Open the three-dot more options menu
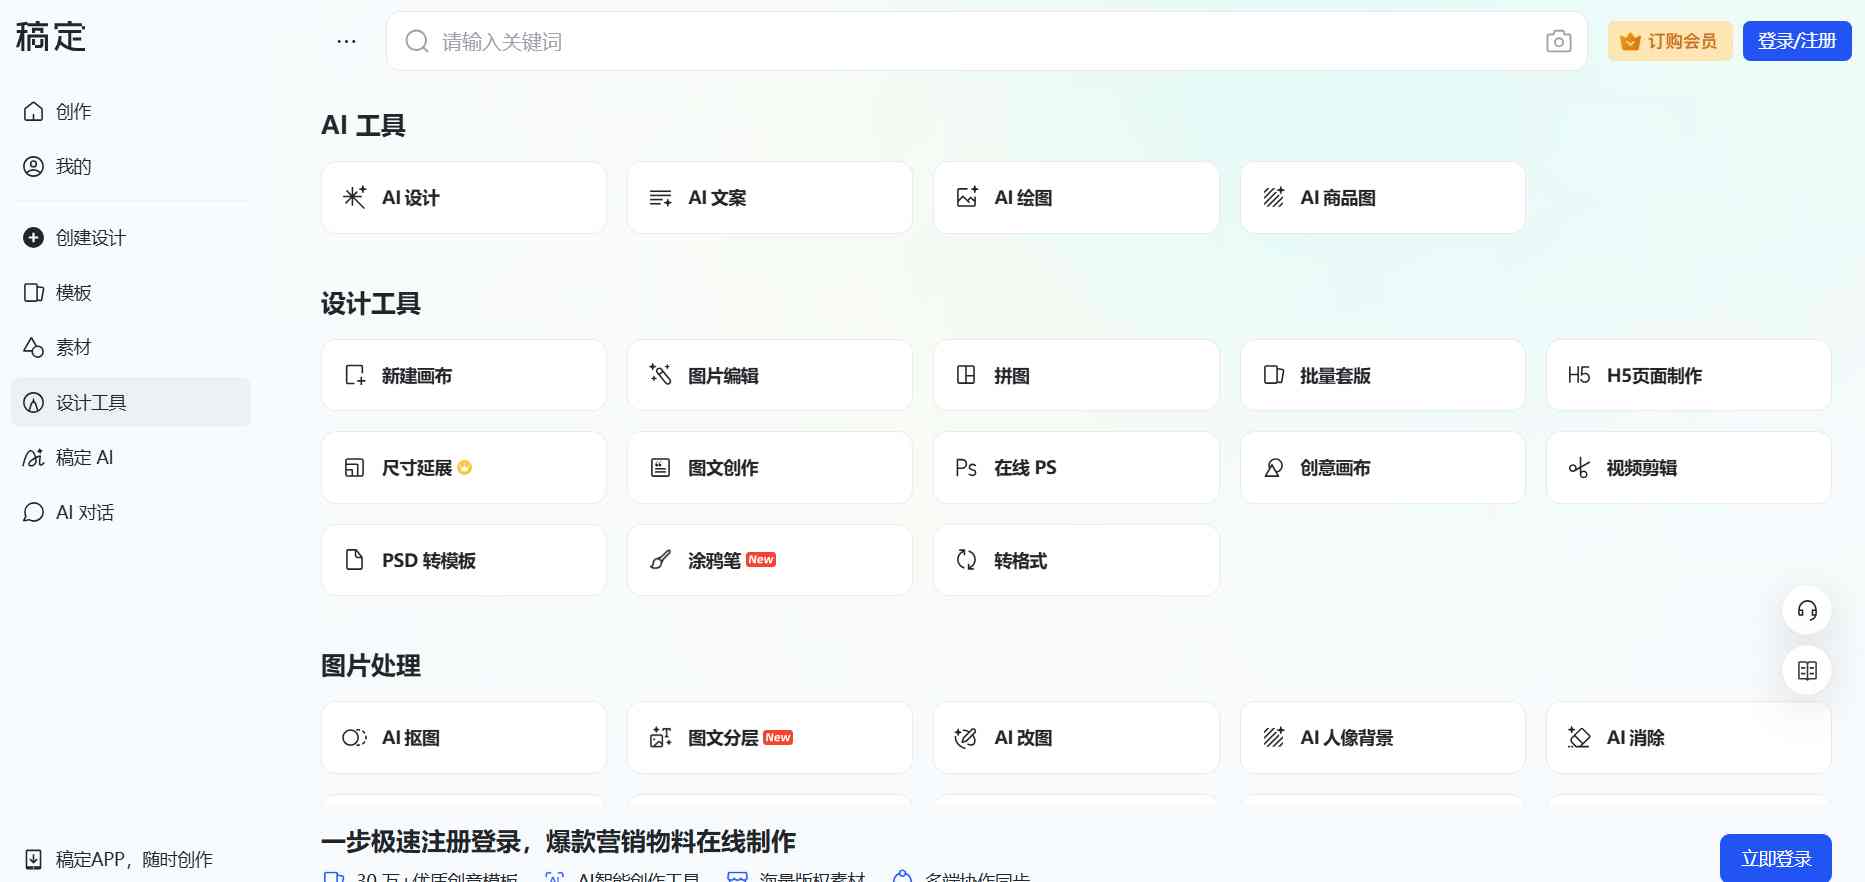1865x882 pixels. point(346,41)
